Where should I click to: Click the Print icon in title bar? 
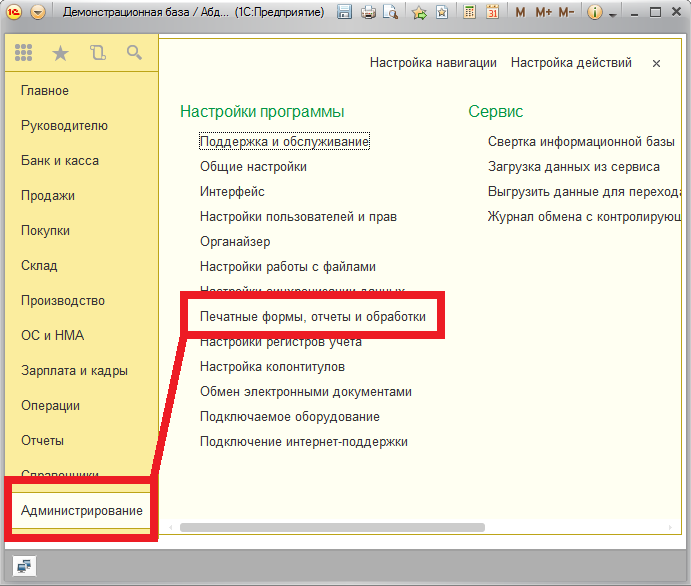(367, 13)
